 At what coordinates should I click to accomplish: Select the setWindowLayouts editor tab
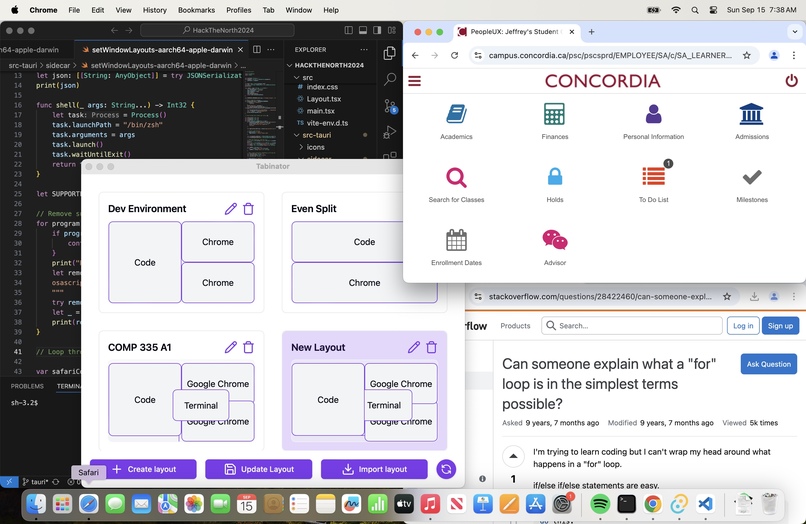[x=162, y=50]
